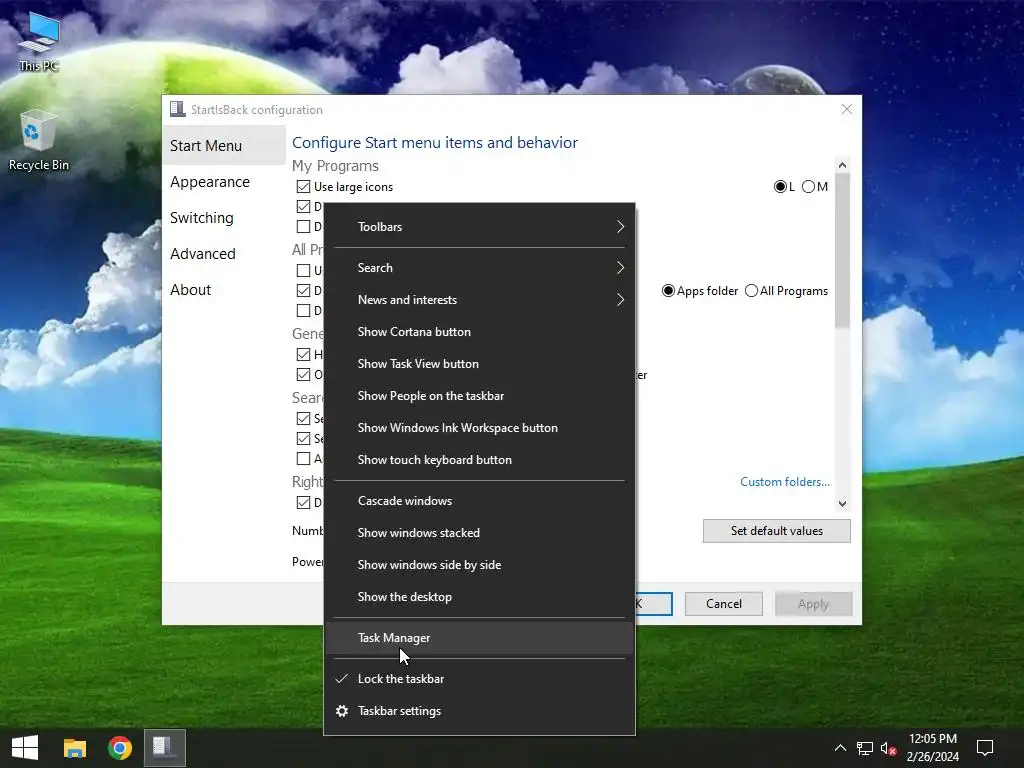This screenshot has width=1024, height=768.
Task: Toggle first checkbox under All Programs section
Action: pyautogui.click(x=303, y=270)
